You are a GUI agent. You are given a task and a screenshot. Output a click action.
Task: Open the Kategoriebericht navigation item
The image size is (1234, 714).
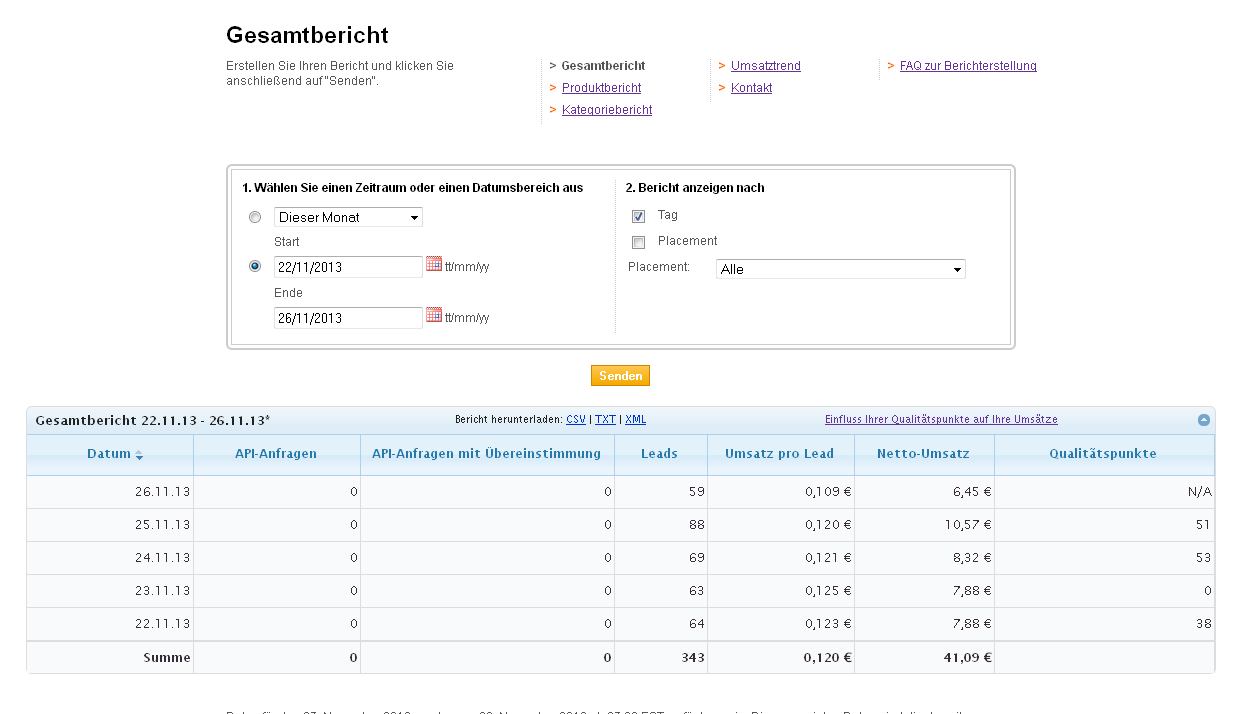(x=606, y=110)
